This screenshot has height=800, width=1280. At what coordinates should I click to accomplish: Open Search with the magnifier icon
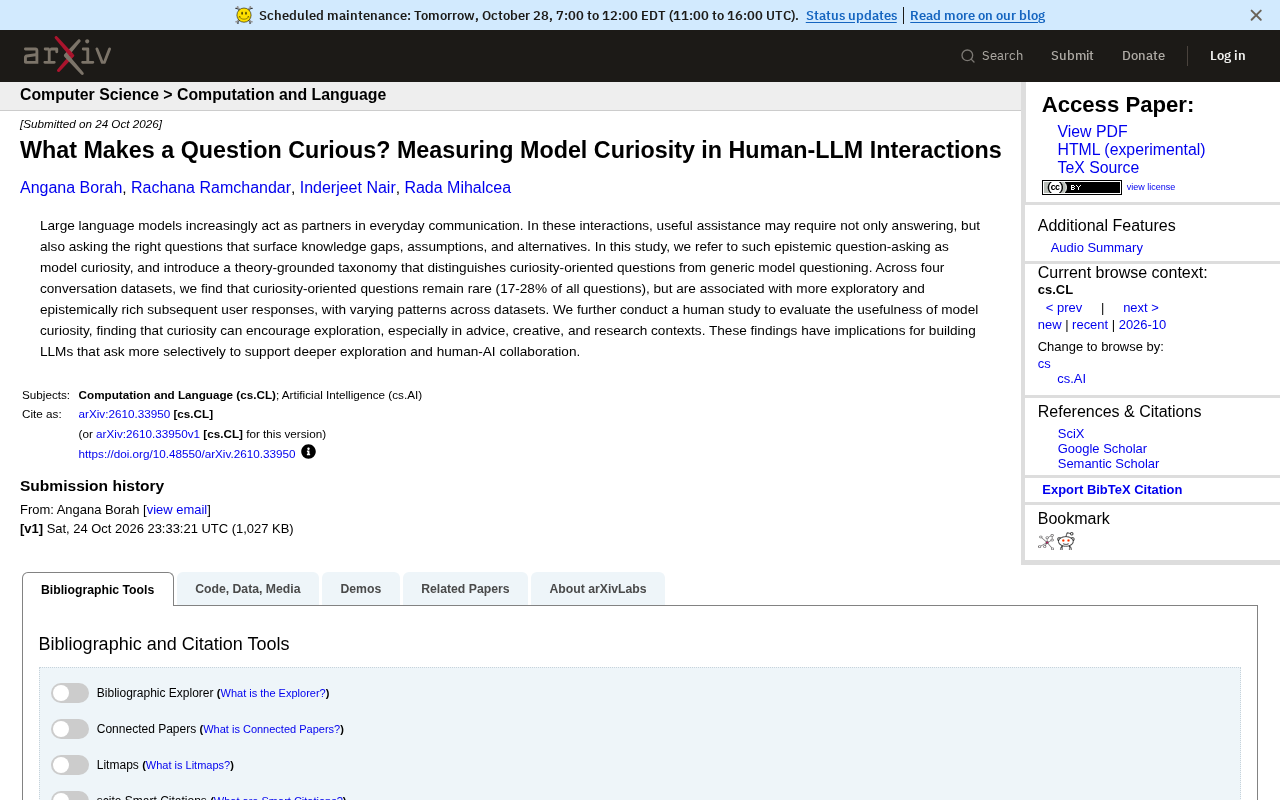(x=992, y=56)
